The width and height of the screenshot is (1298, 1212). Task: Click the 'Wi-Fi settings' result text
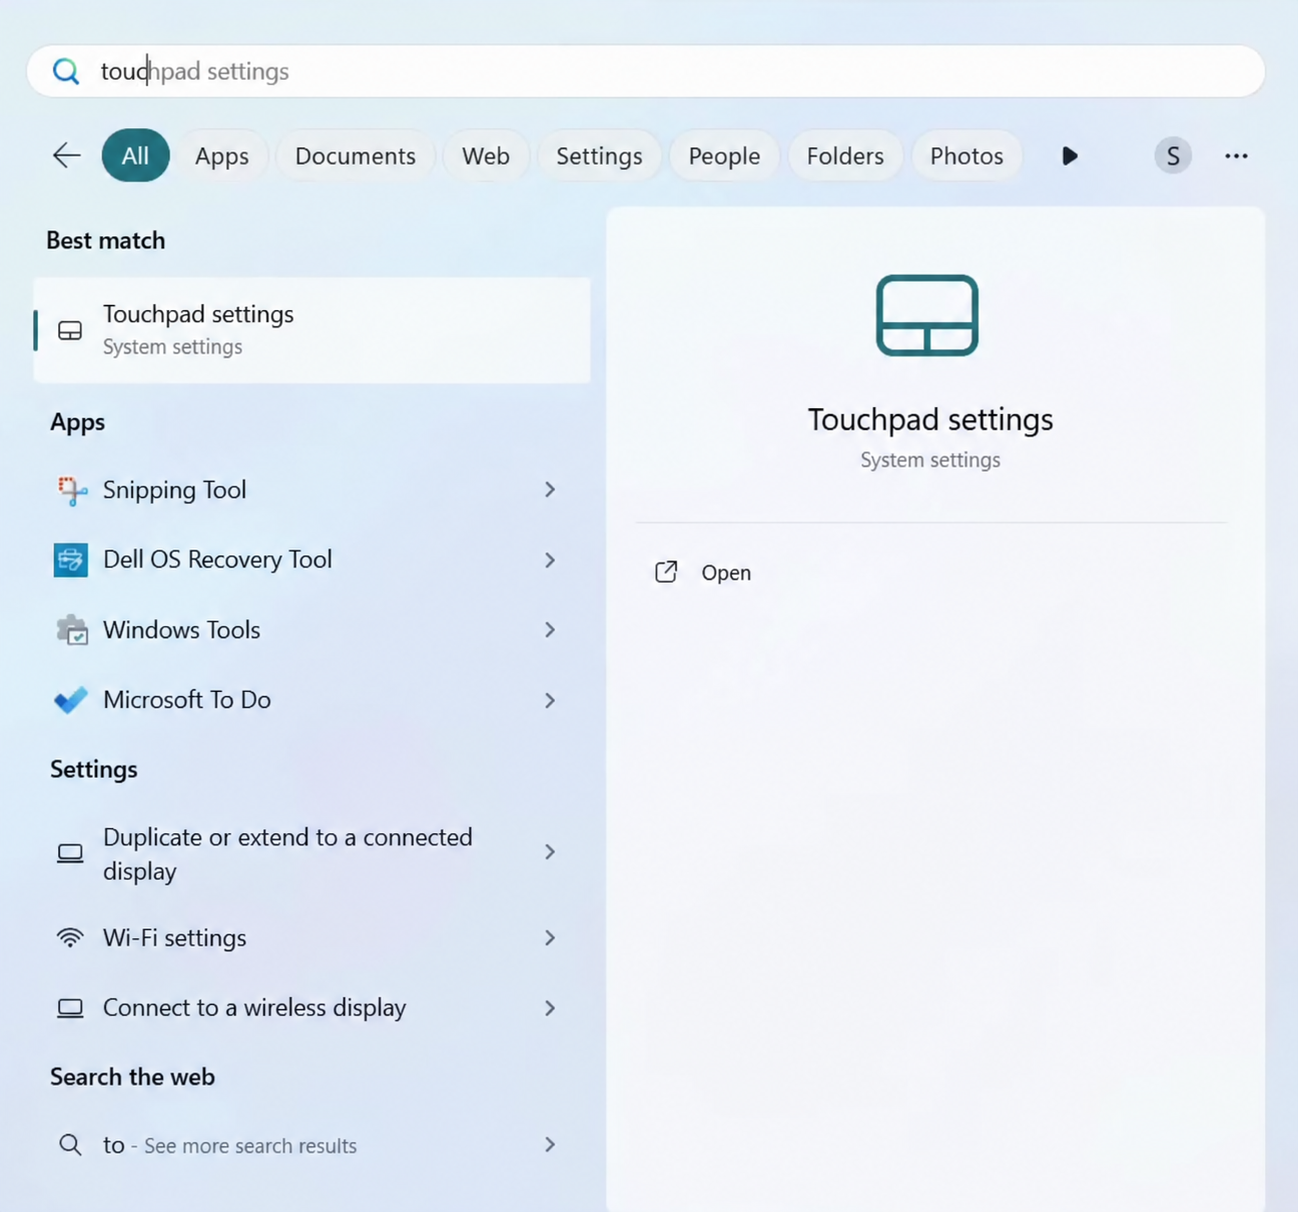tap(175, 938)
